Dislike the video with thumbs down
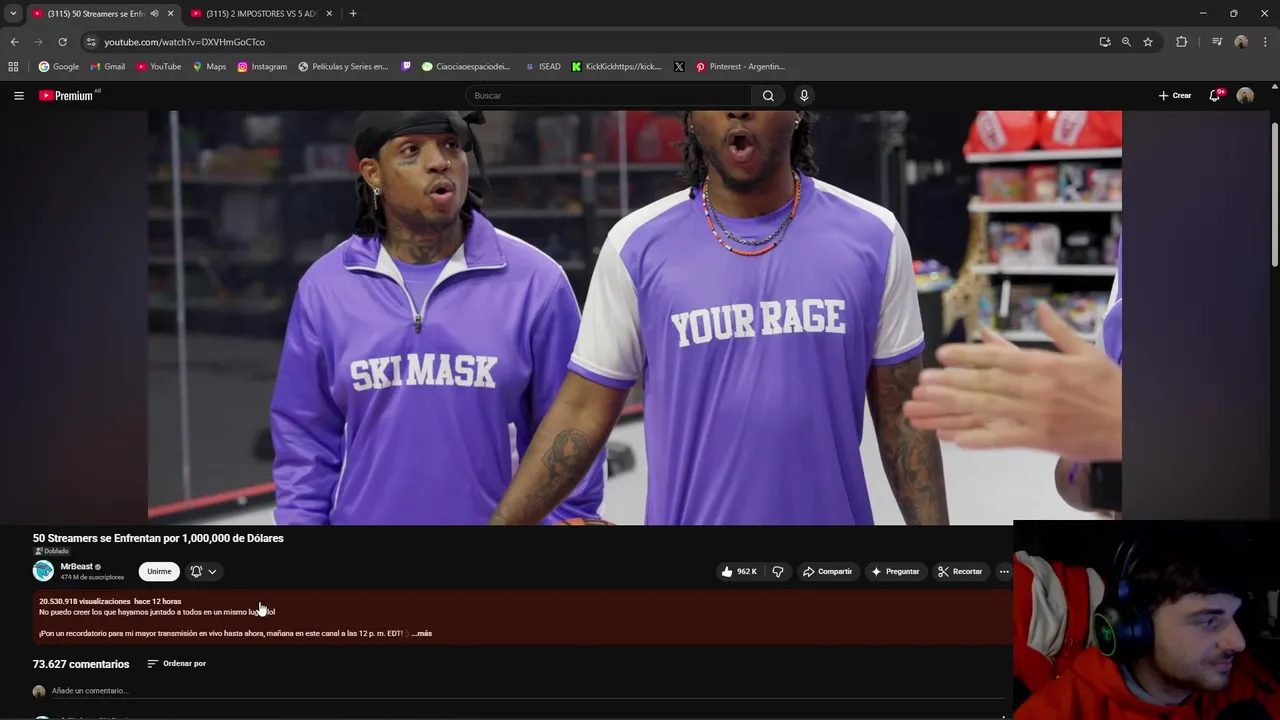 coord(778,572)
